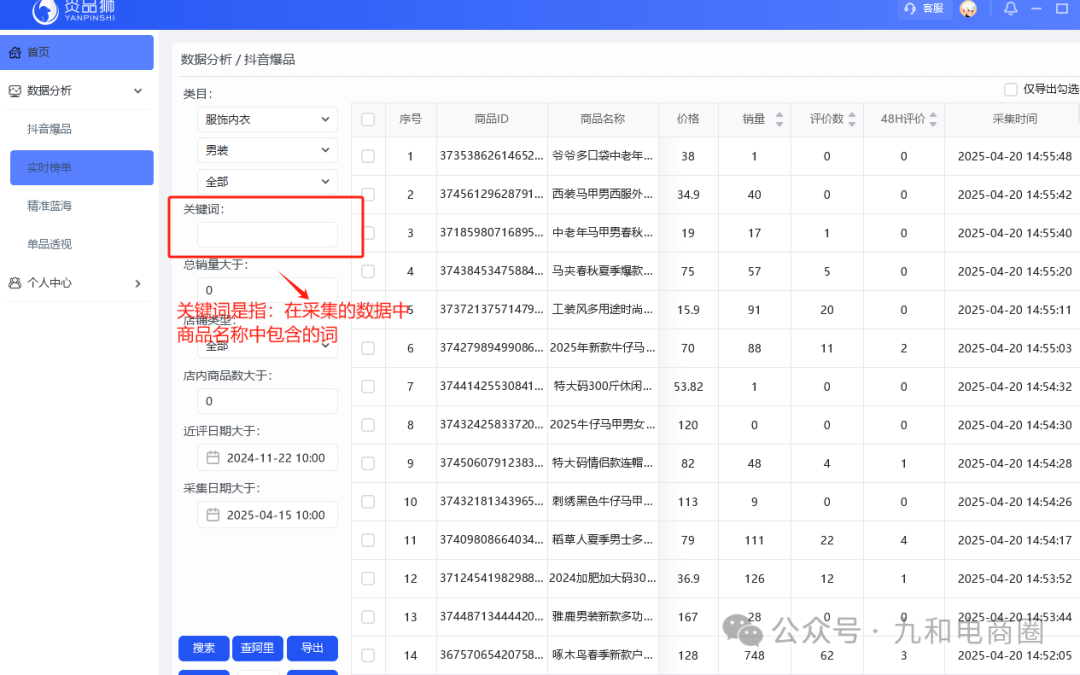Check the checkbox for row 序号 1

coord(367,156)
